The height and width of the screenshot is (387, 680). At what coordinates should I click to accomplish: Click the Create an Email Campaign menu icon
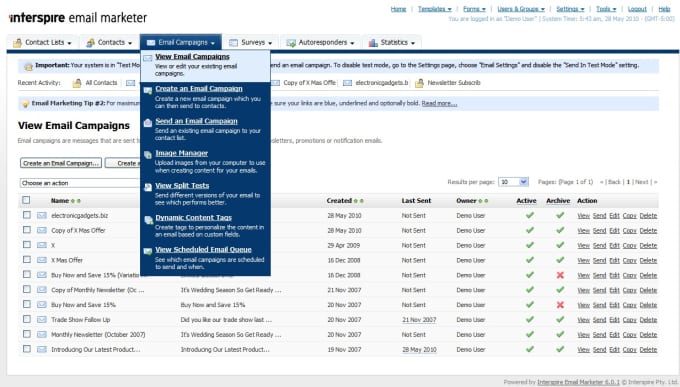[x=148, y=90]
